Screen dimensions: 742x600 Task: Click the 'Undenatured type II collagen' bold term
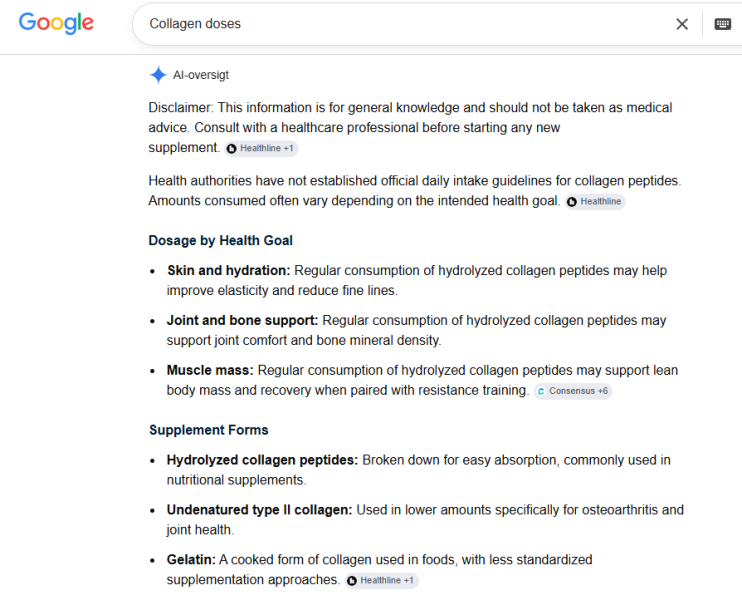(x=259, y=510)
